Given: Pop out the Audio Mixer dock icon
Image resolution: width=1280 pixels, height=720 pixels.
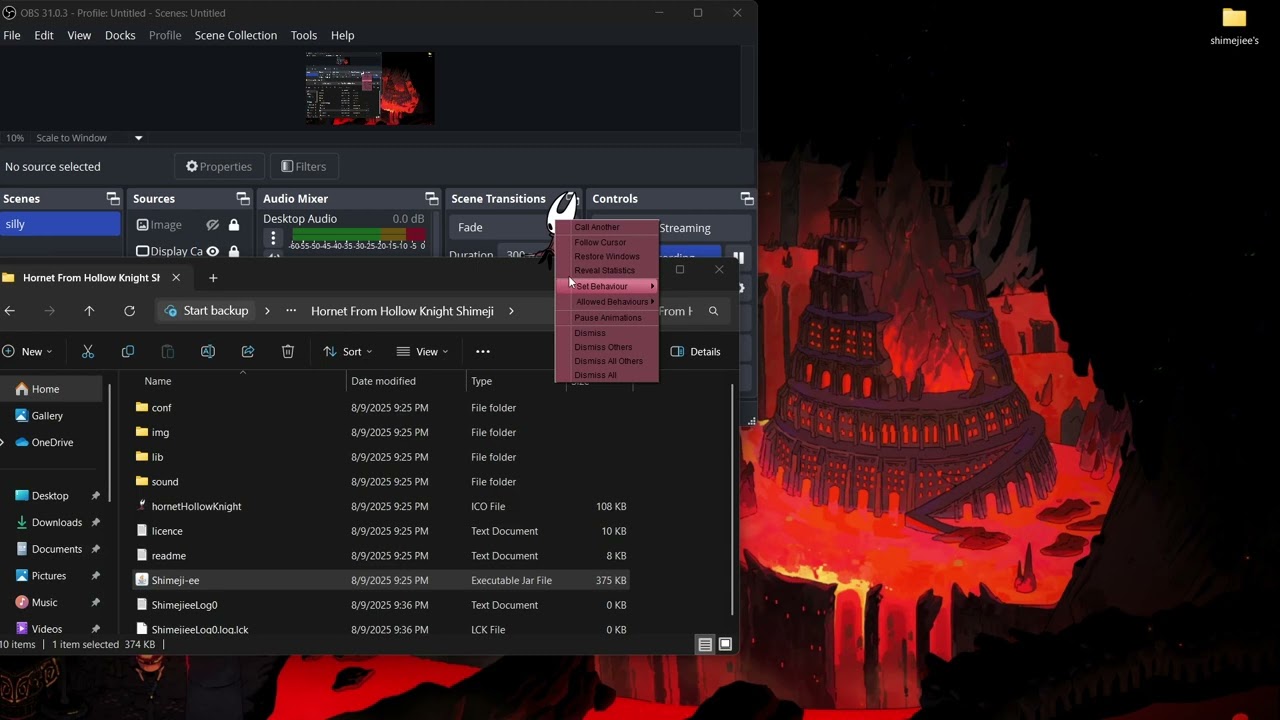Looking at the screenshot, I should coord(431,199).
